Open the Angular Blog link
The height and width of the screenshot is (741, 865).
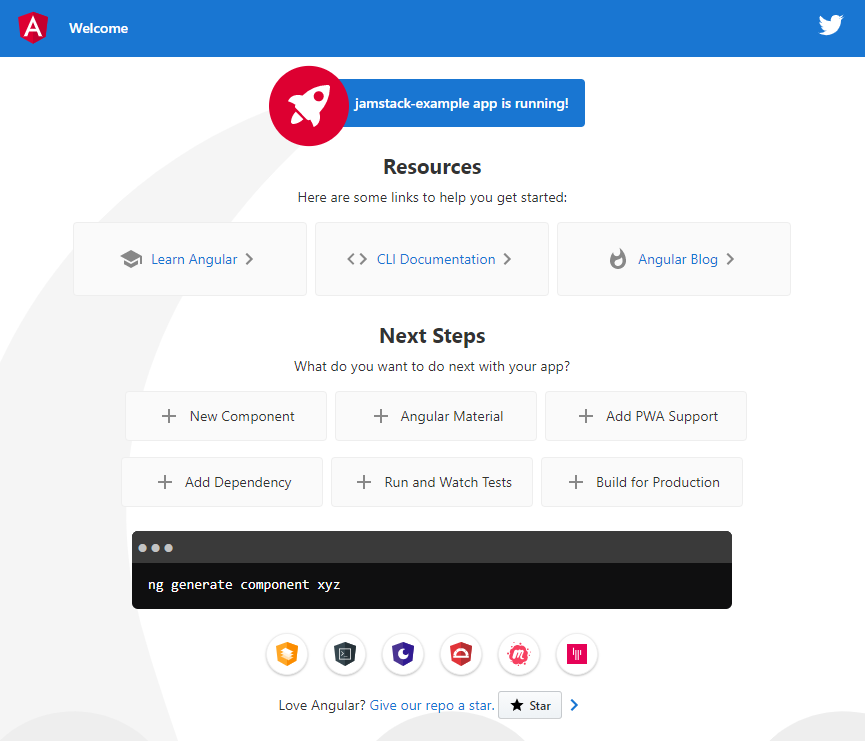point(674,259)
